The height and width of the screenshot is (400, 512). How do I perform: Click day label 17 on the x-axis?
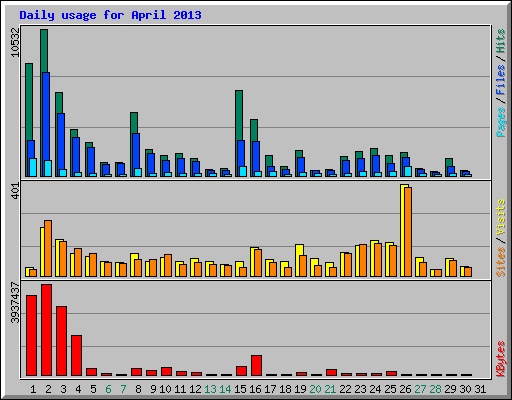(270, 389)
